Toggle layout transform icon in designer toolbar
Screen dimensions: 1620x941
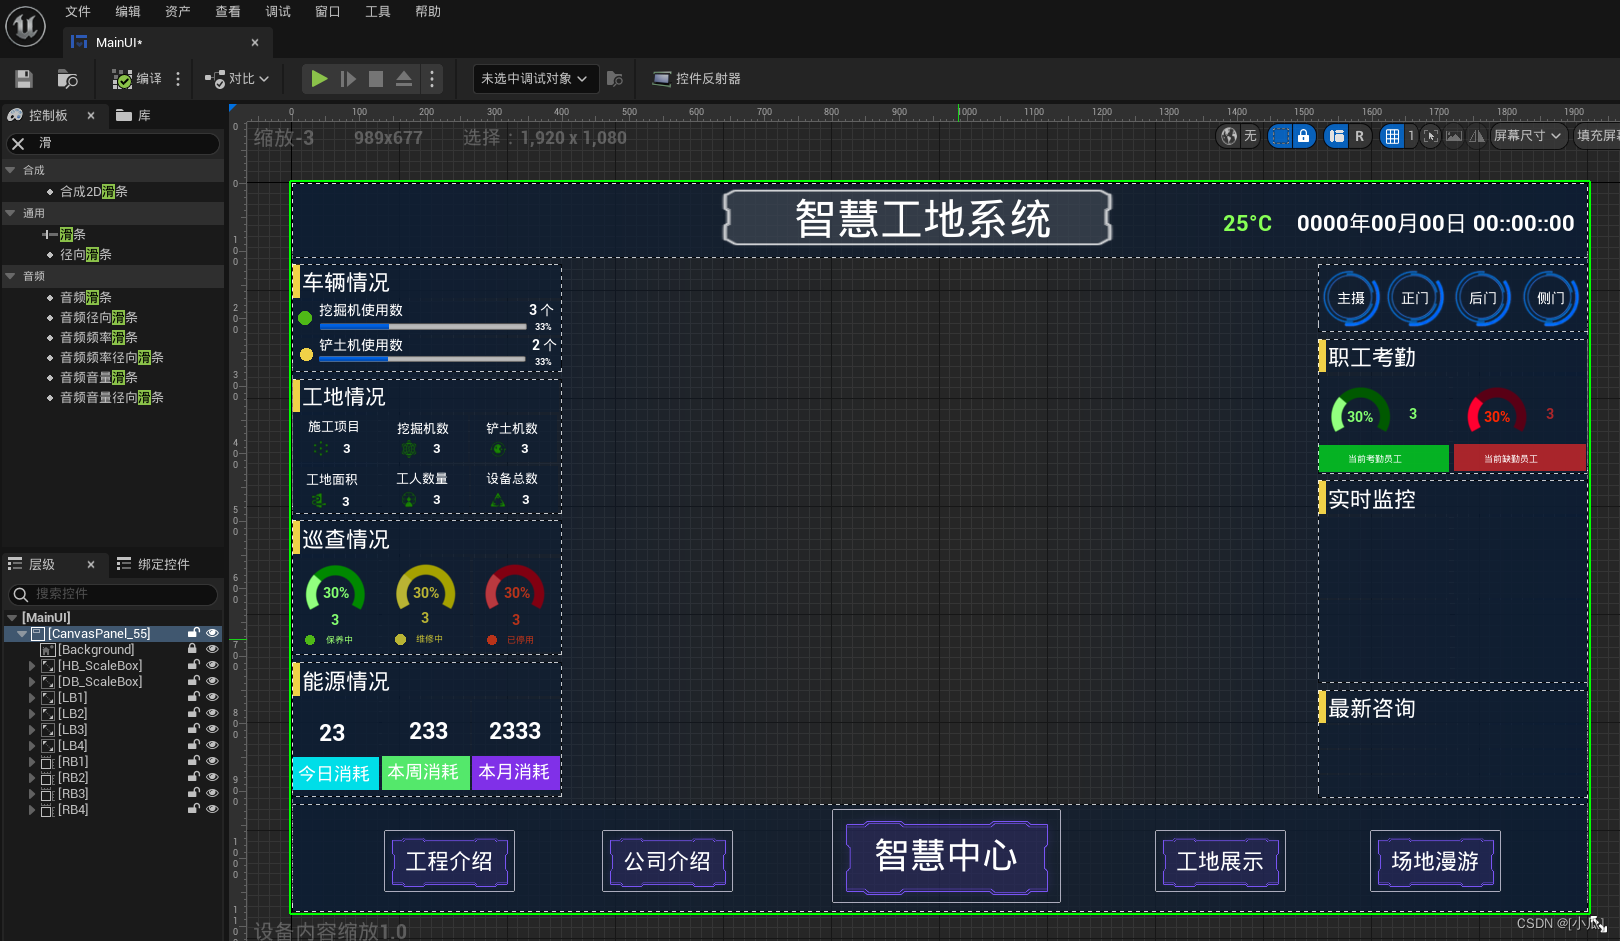(1337, 136)
